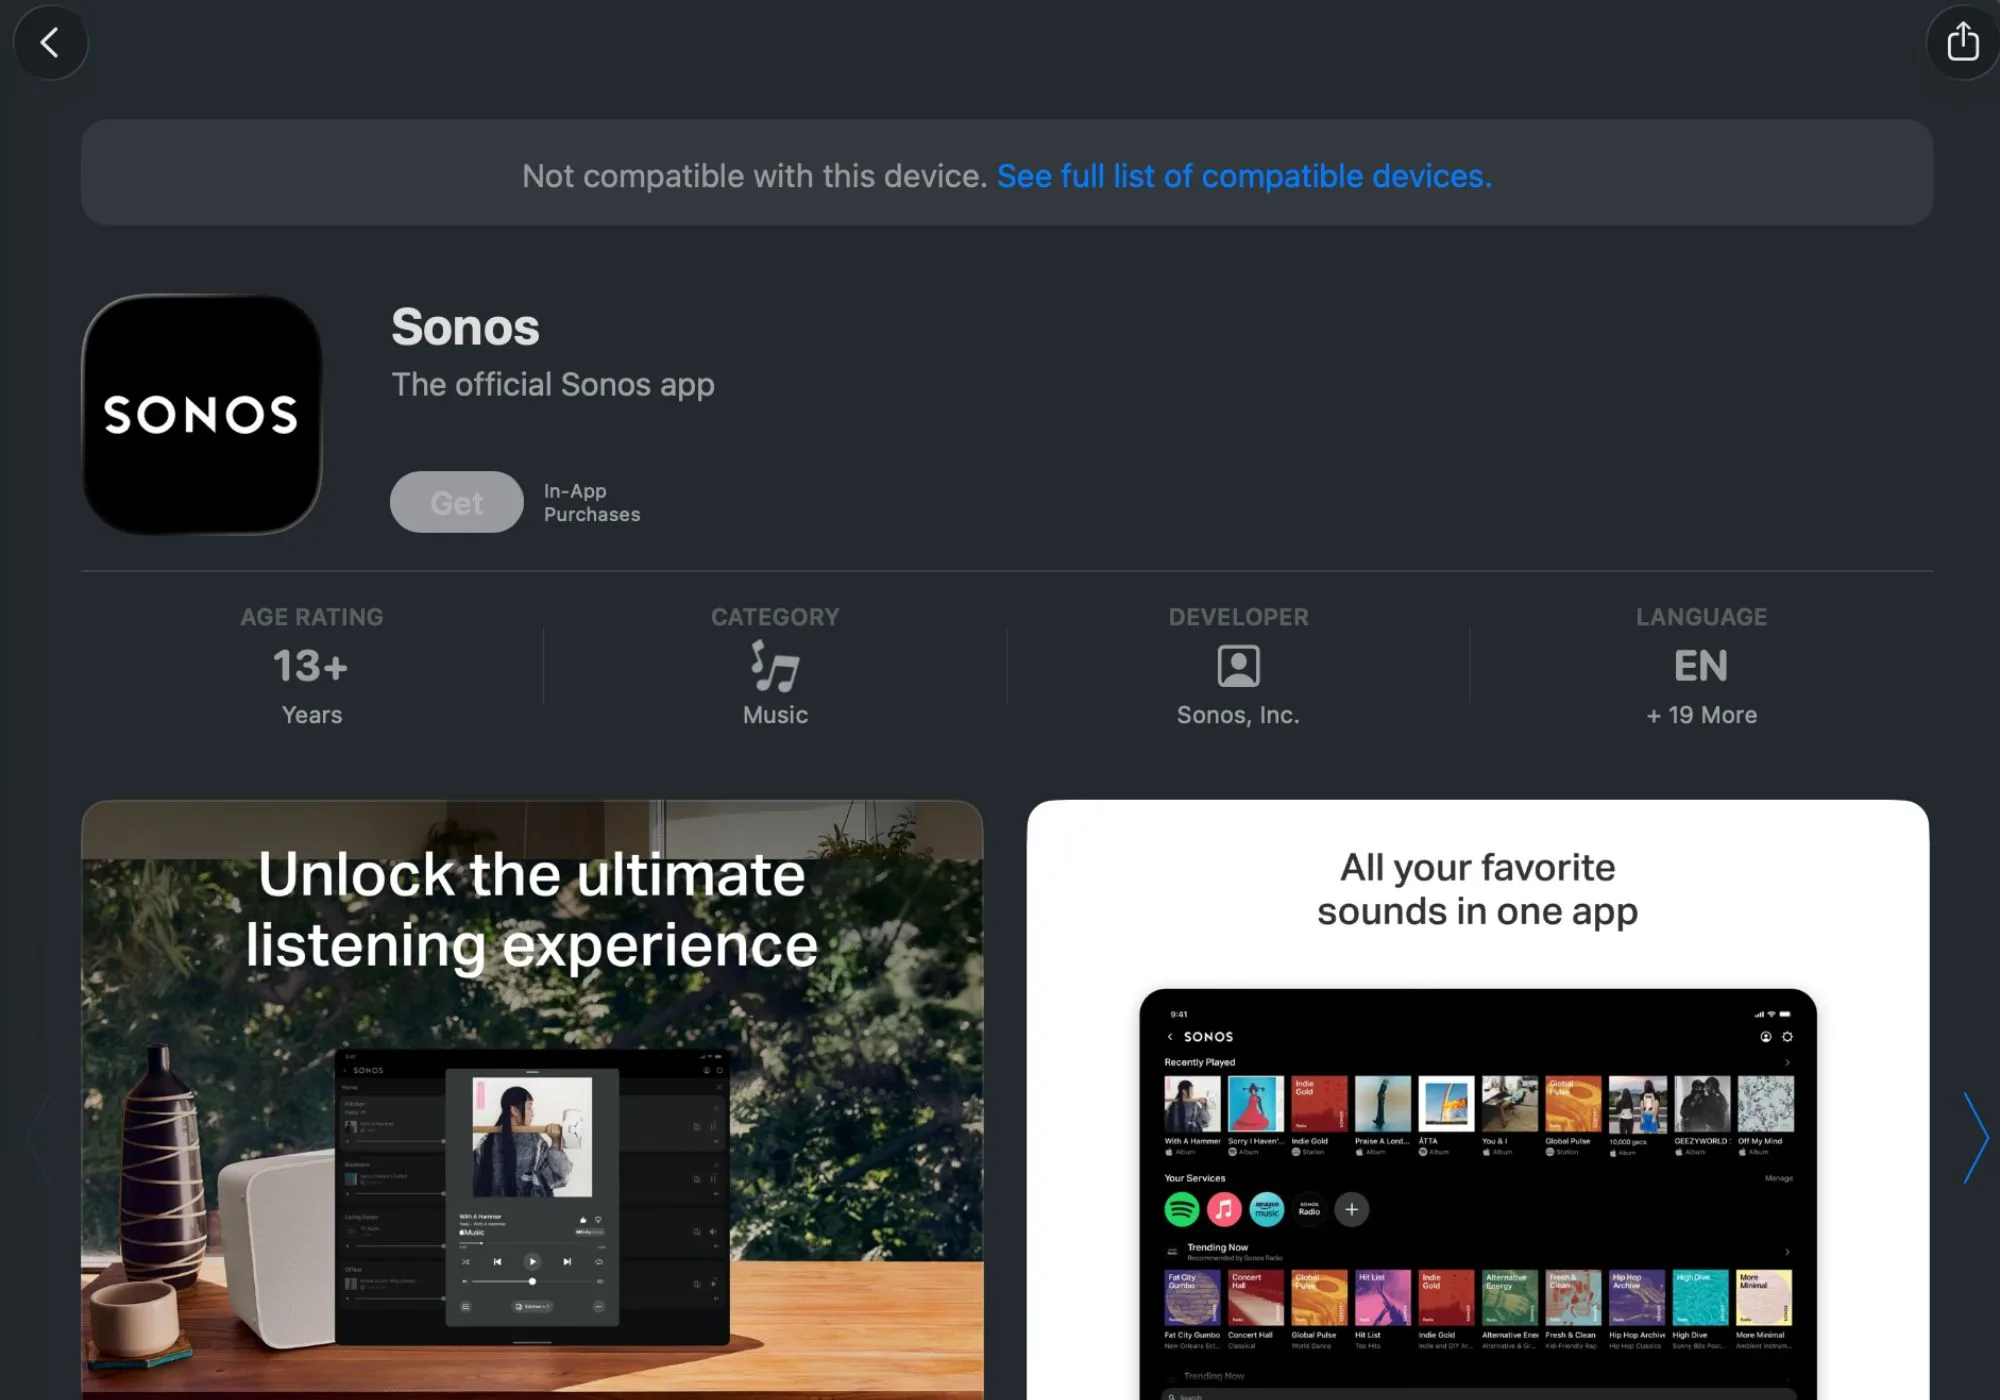
Task: Click the Music category note icon
Action: point(775,666)
